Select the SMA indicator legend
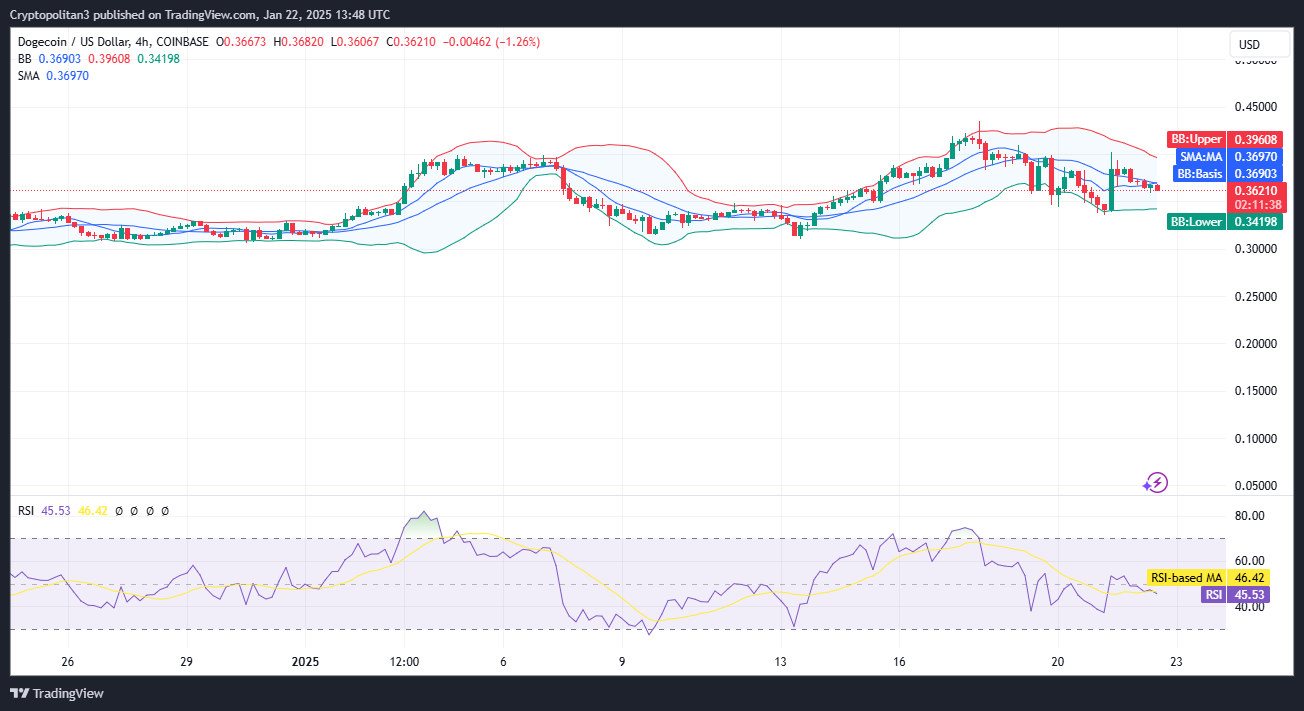 coord(30,76)
